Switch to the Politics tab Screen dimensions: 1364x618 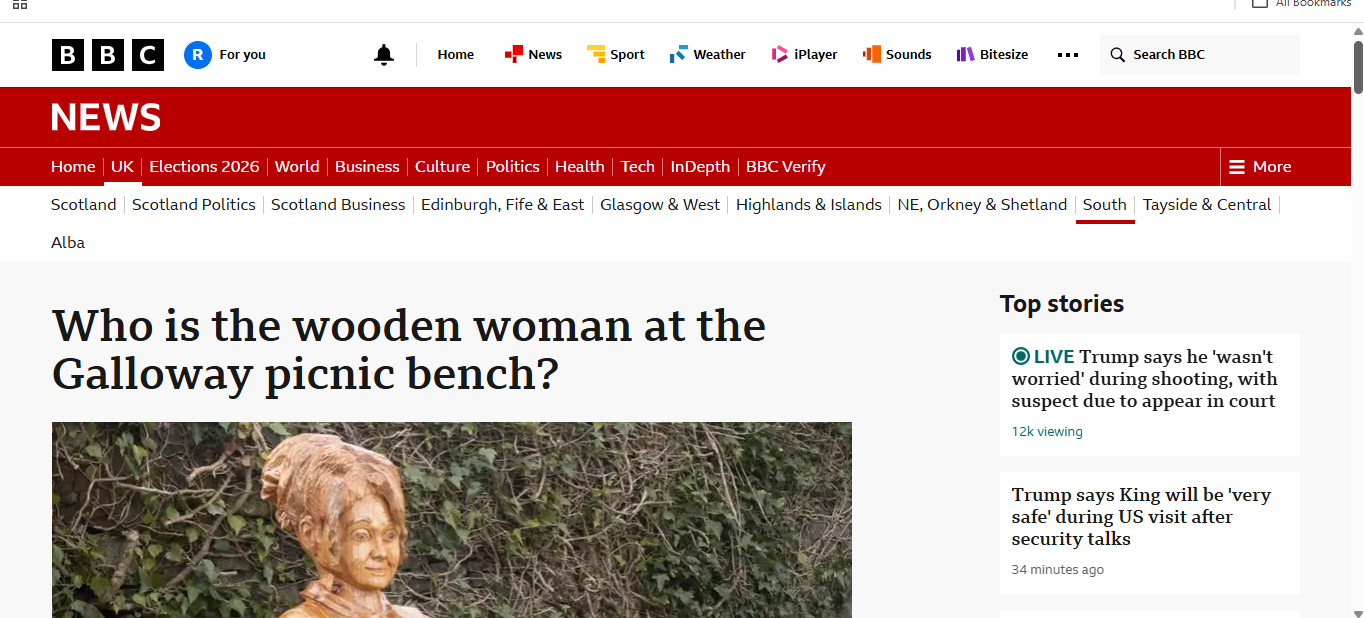click(x=512, y=166)
